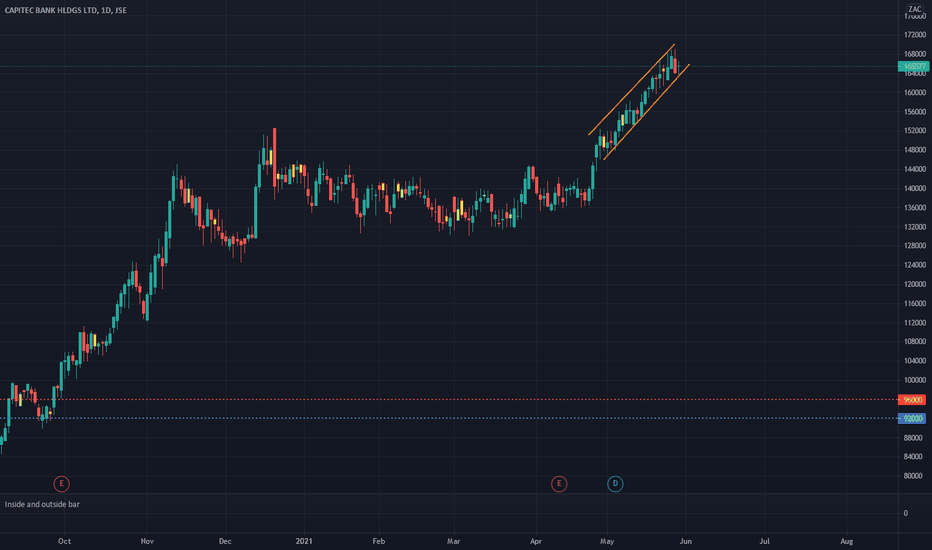Click the May dividend D marker

click(615, 483)
